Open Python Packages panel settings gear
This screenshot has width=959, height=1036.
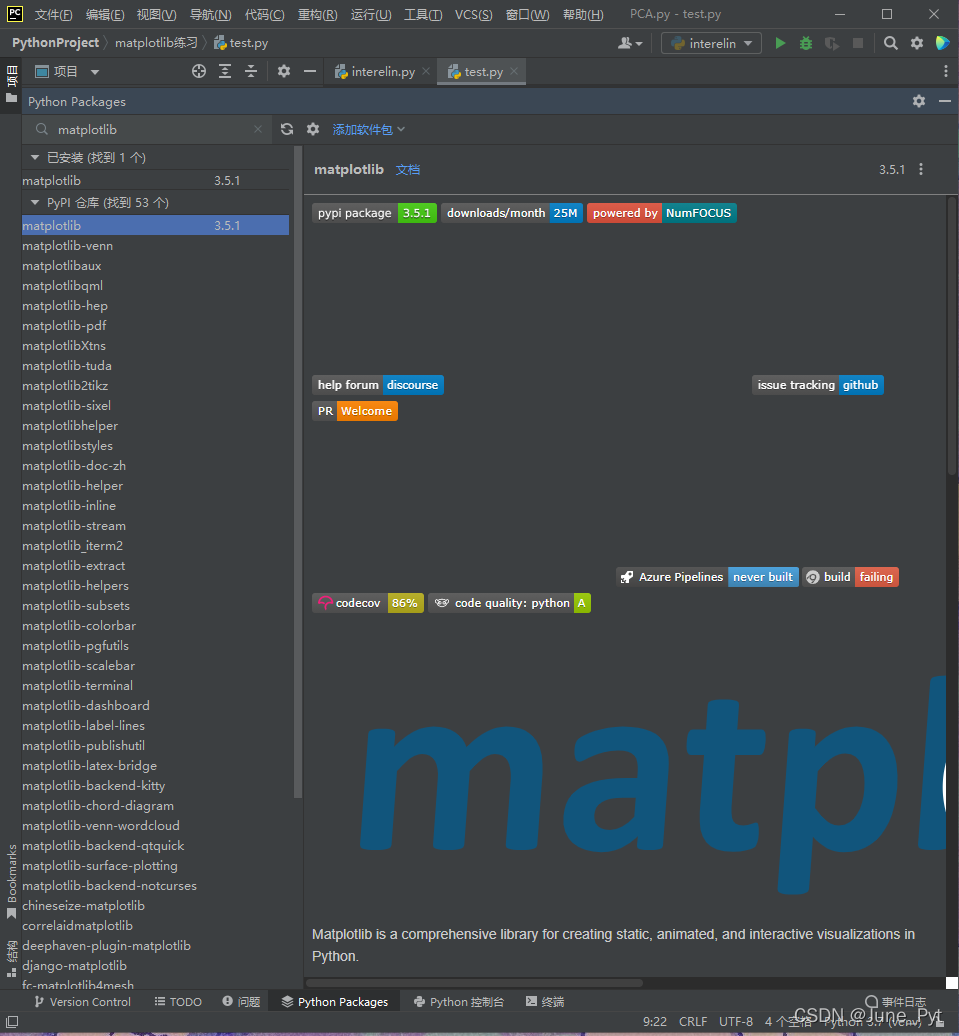coord(919,101)
